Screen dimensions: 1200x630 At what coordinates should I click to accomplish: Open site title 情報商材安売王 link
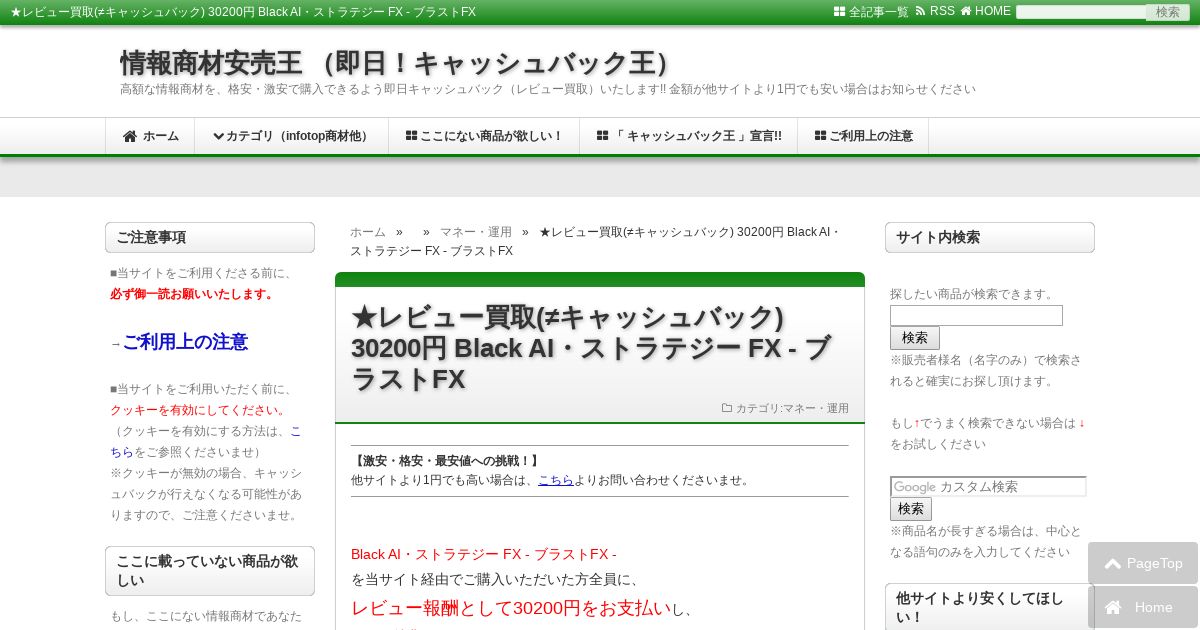pos(399,63)
